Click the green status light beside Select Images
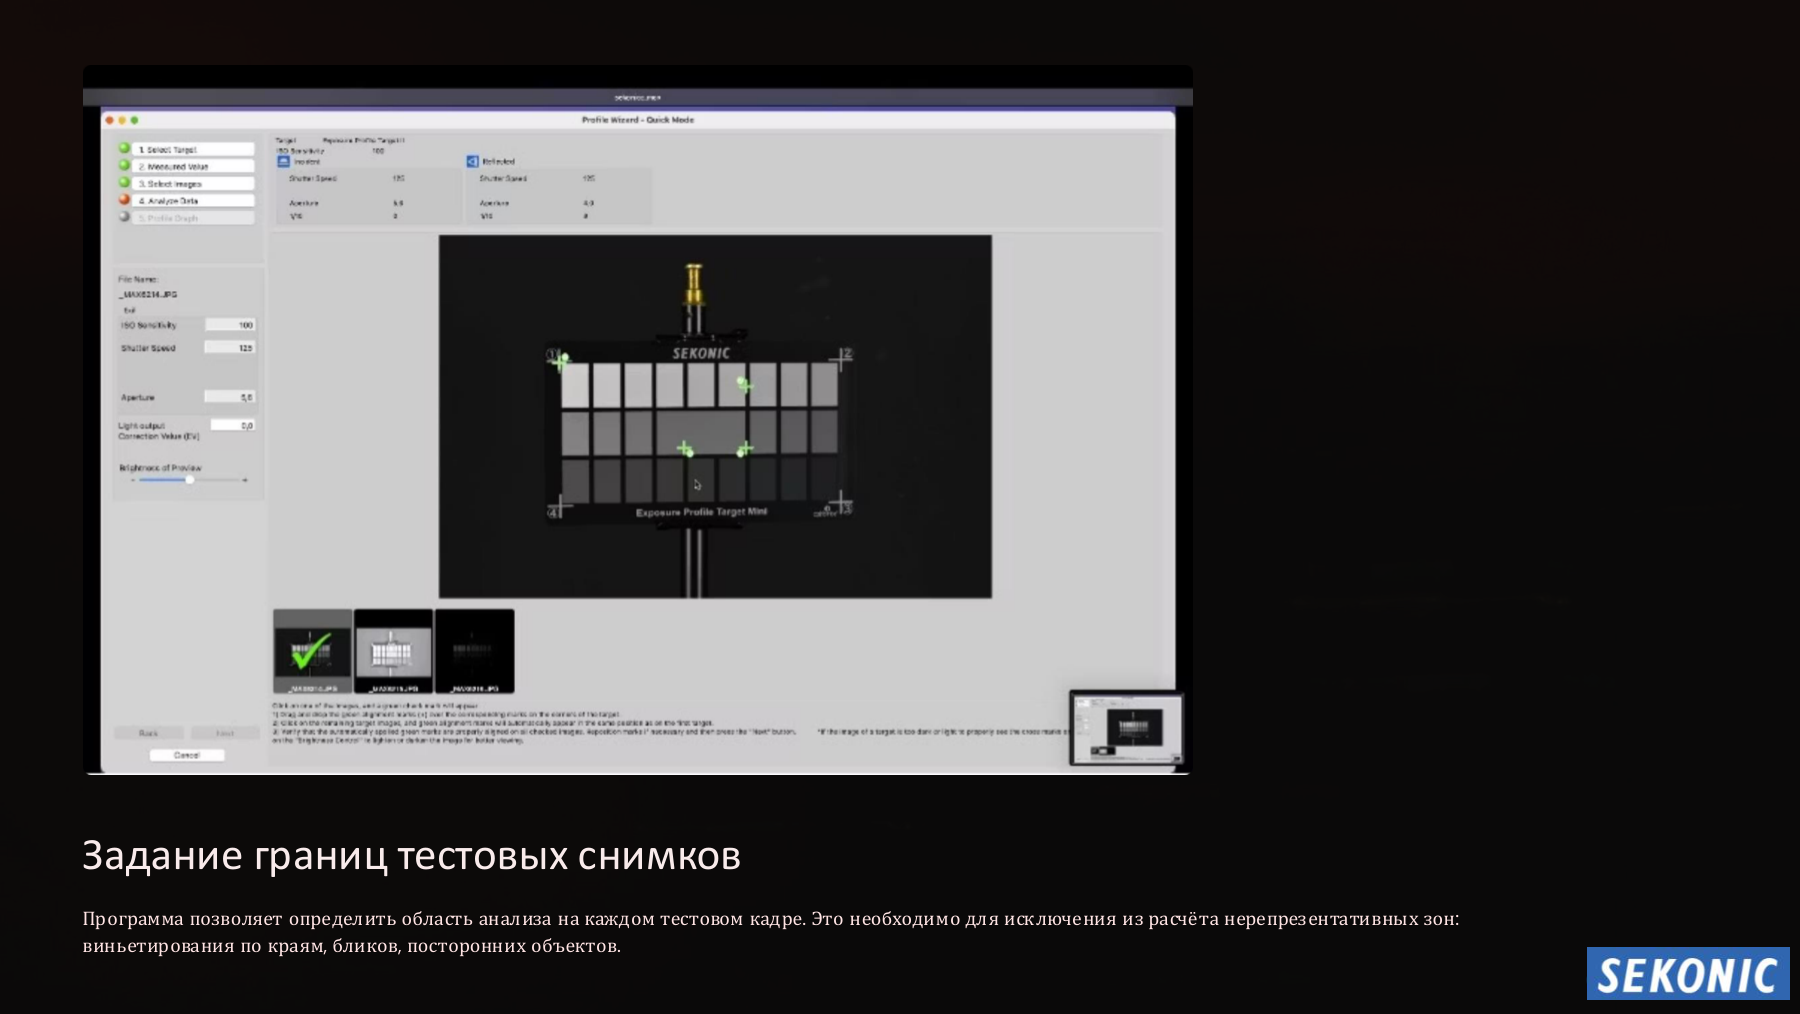The width and height of the screenshot is (1800, 1014). point(124,182)
